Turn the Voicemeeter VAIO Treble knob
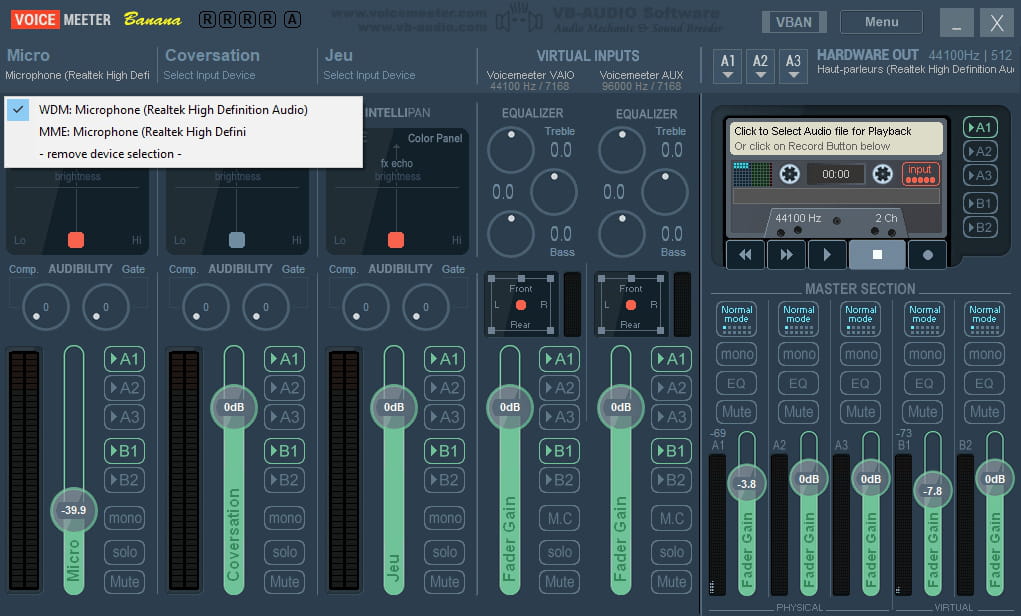 pyautogui.click(x=511, y=149)
